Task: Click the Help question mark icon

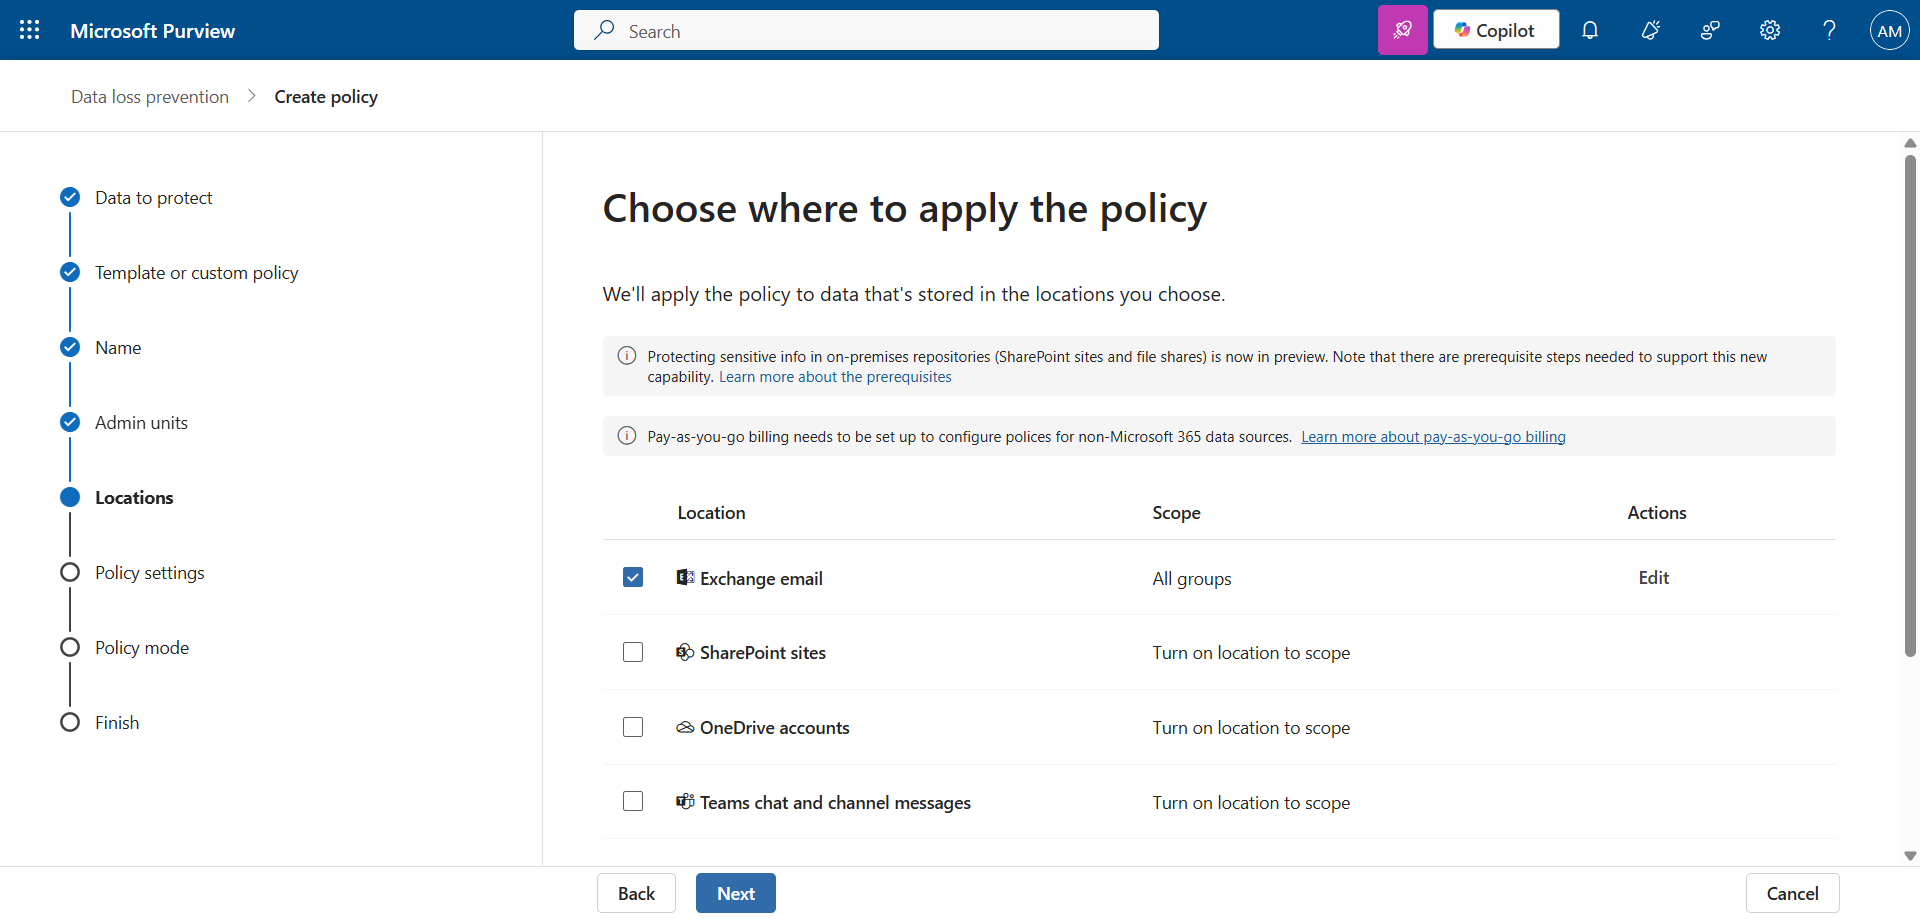Action: pyautogui.click(x=1829, y=30)
